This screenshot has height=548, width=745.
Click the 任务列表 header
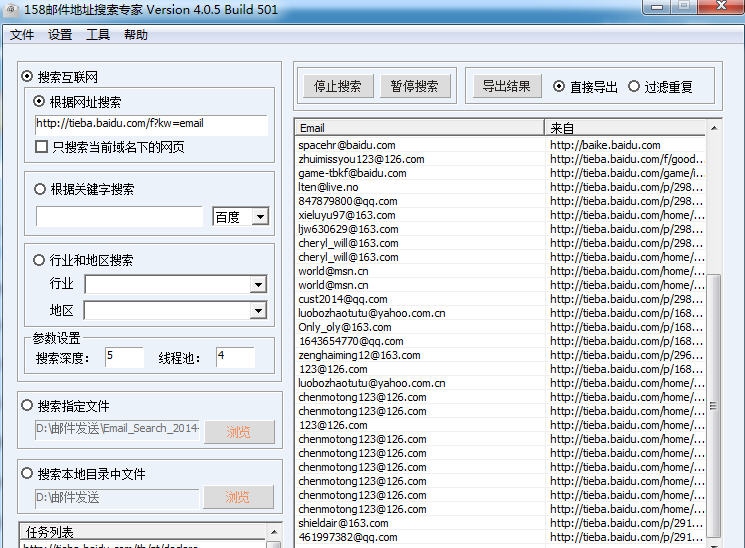click(143, 531)
